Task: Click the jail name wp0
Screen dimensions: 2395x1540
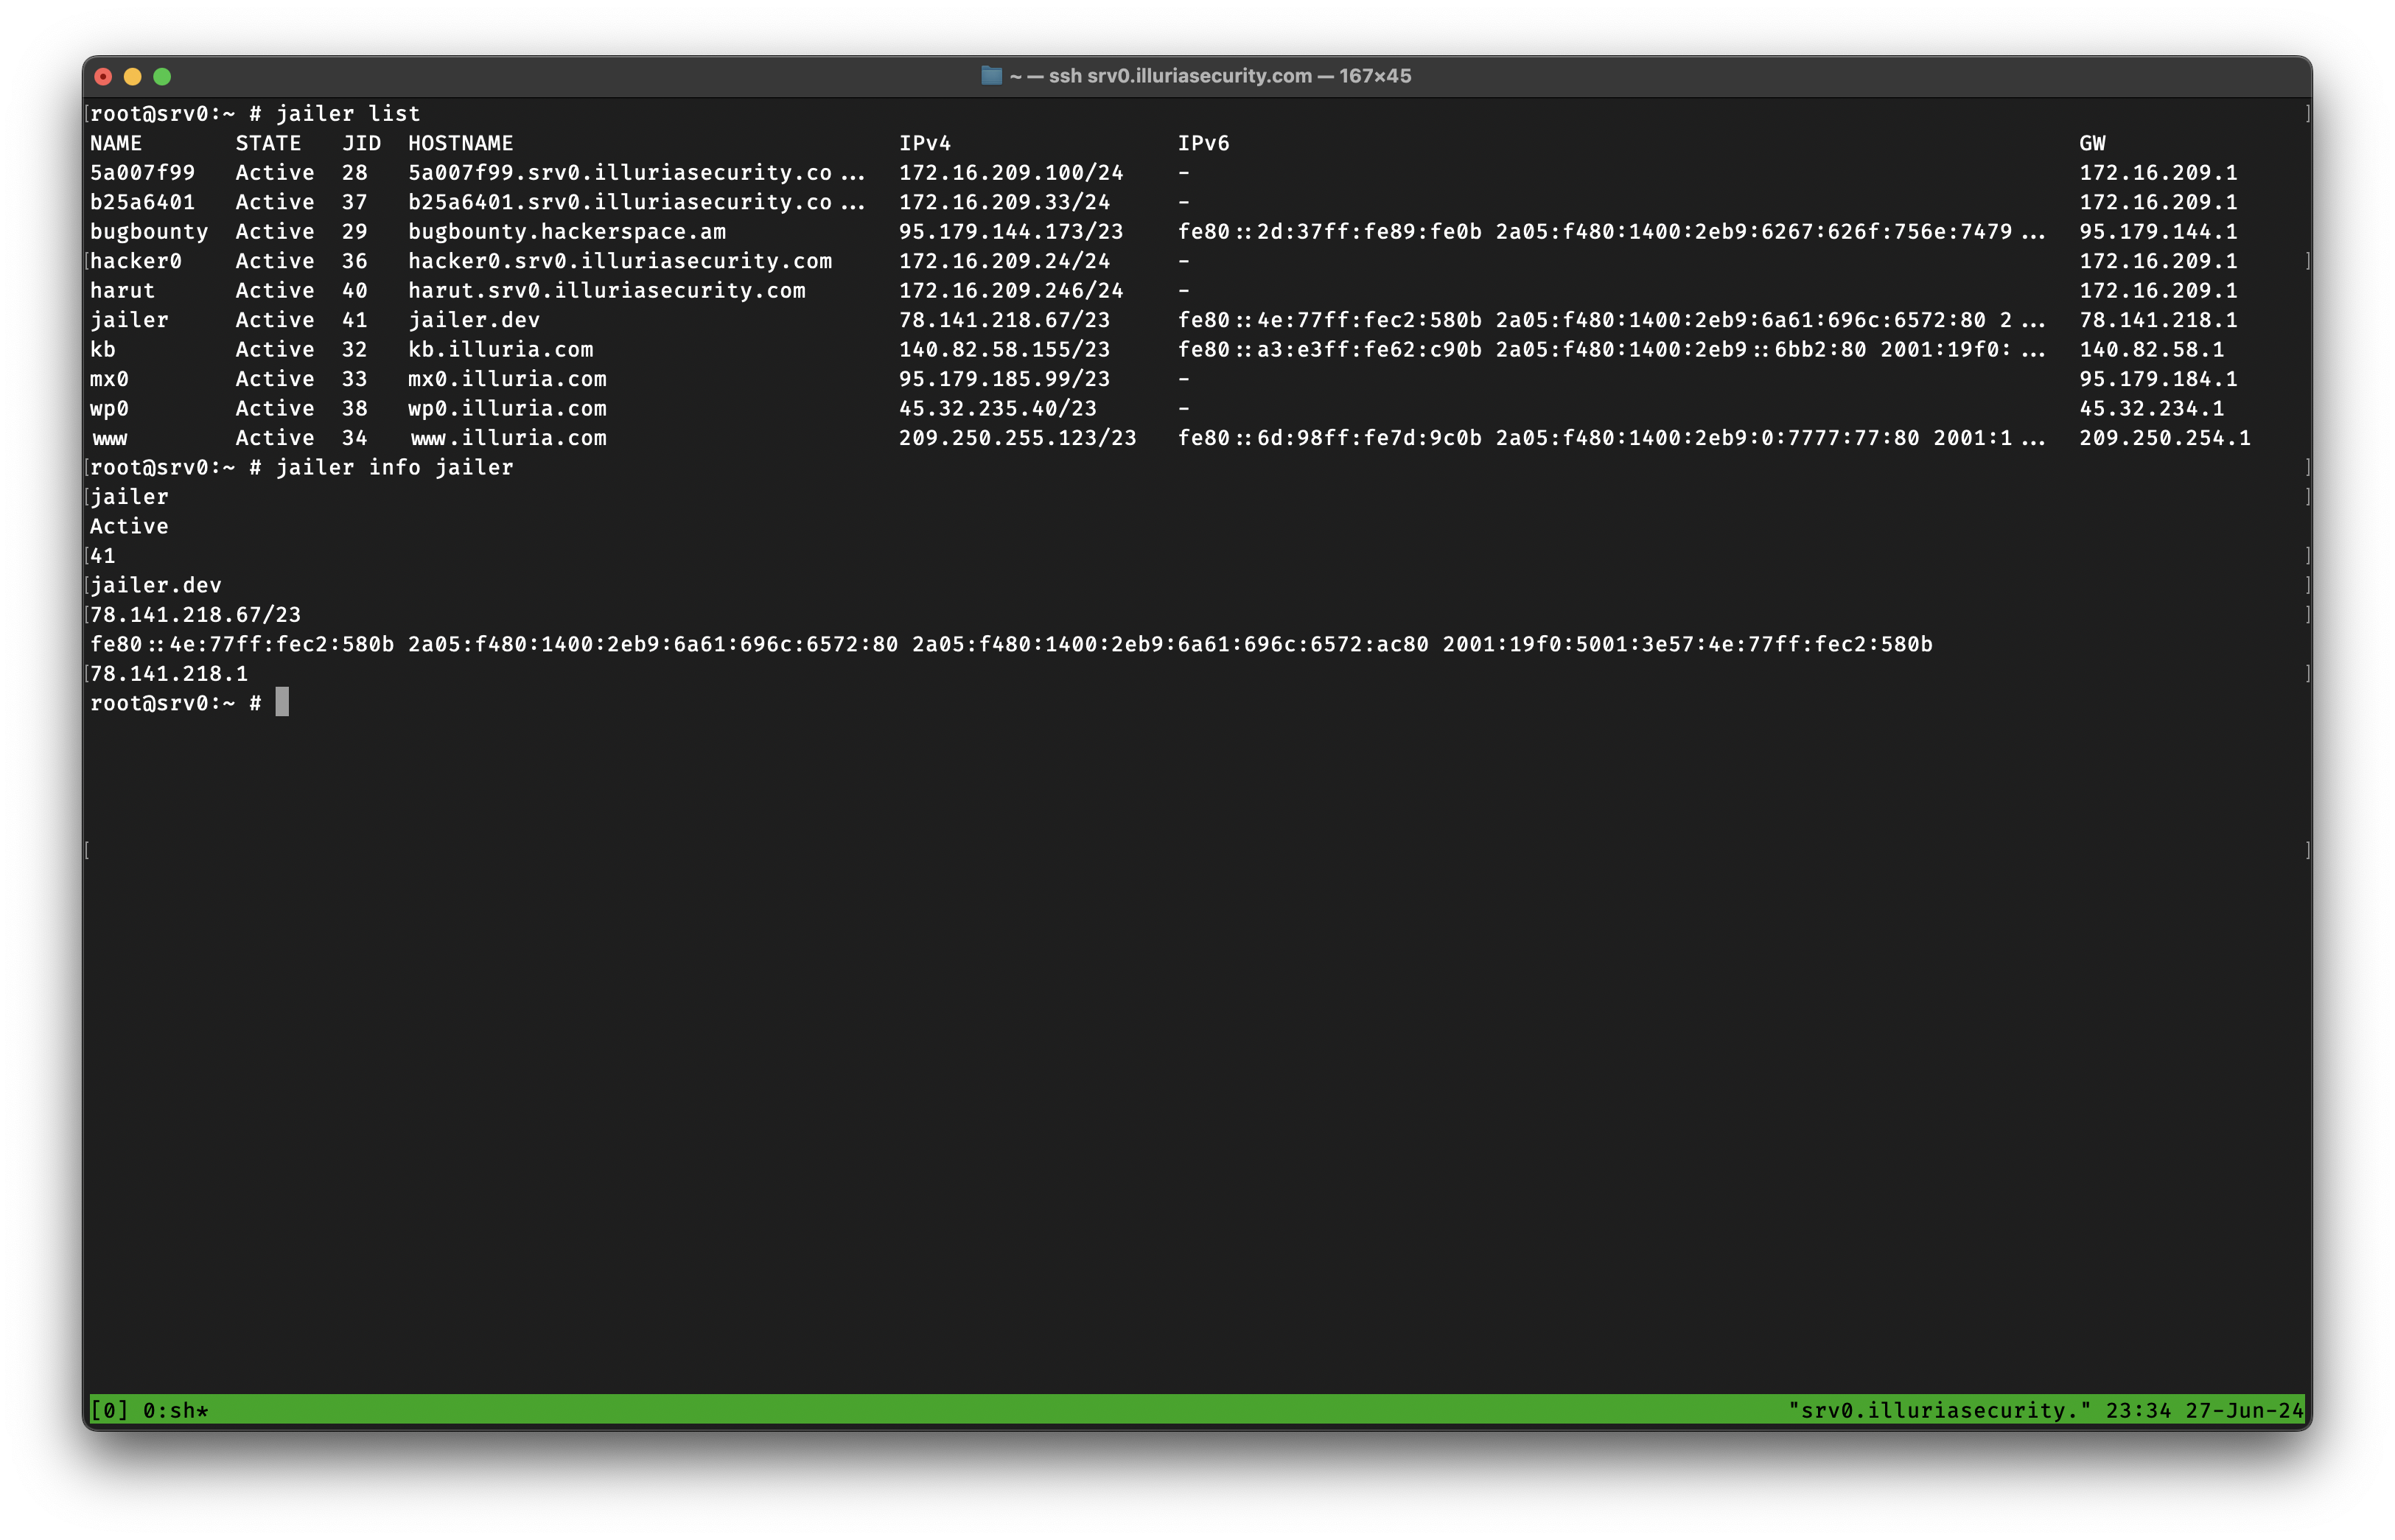Action: point(109,409)
